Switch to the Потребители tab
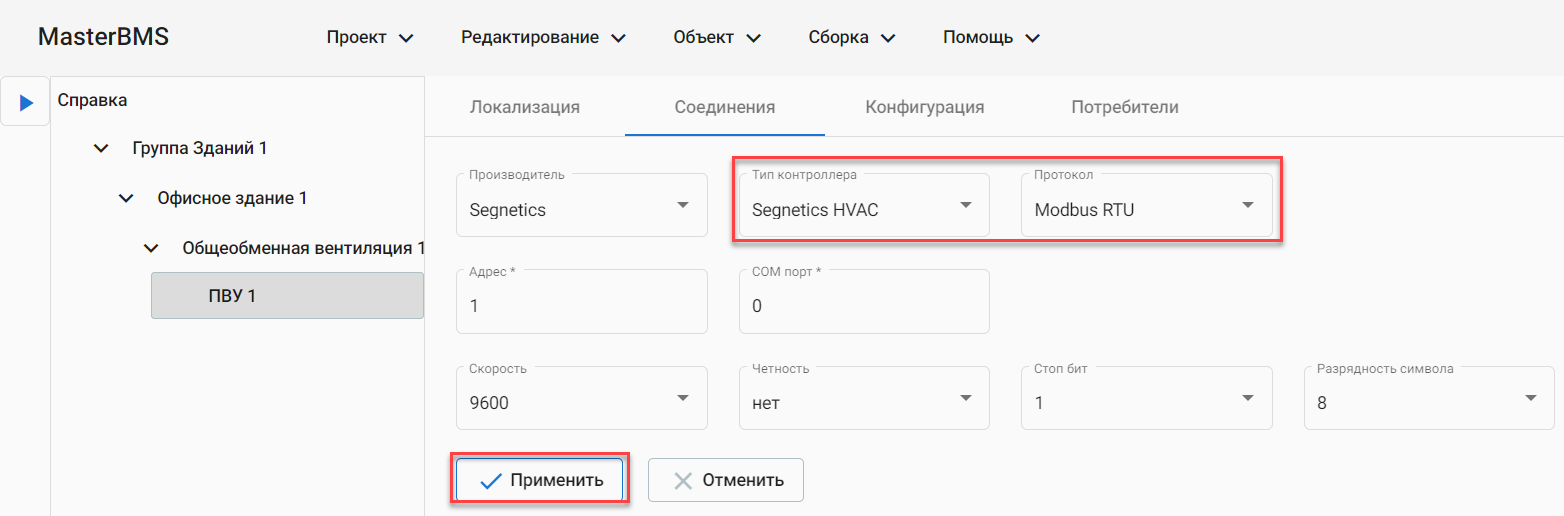 click(1125, 107)
